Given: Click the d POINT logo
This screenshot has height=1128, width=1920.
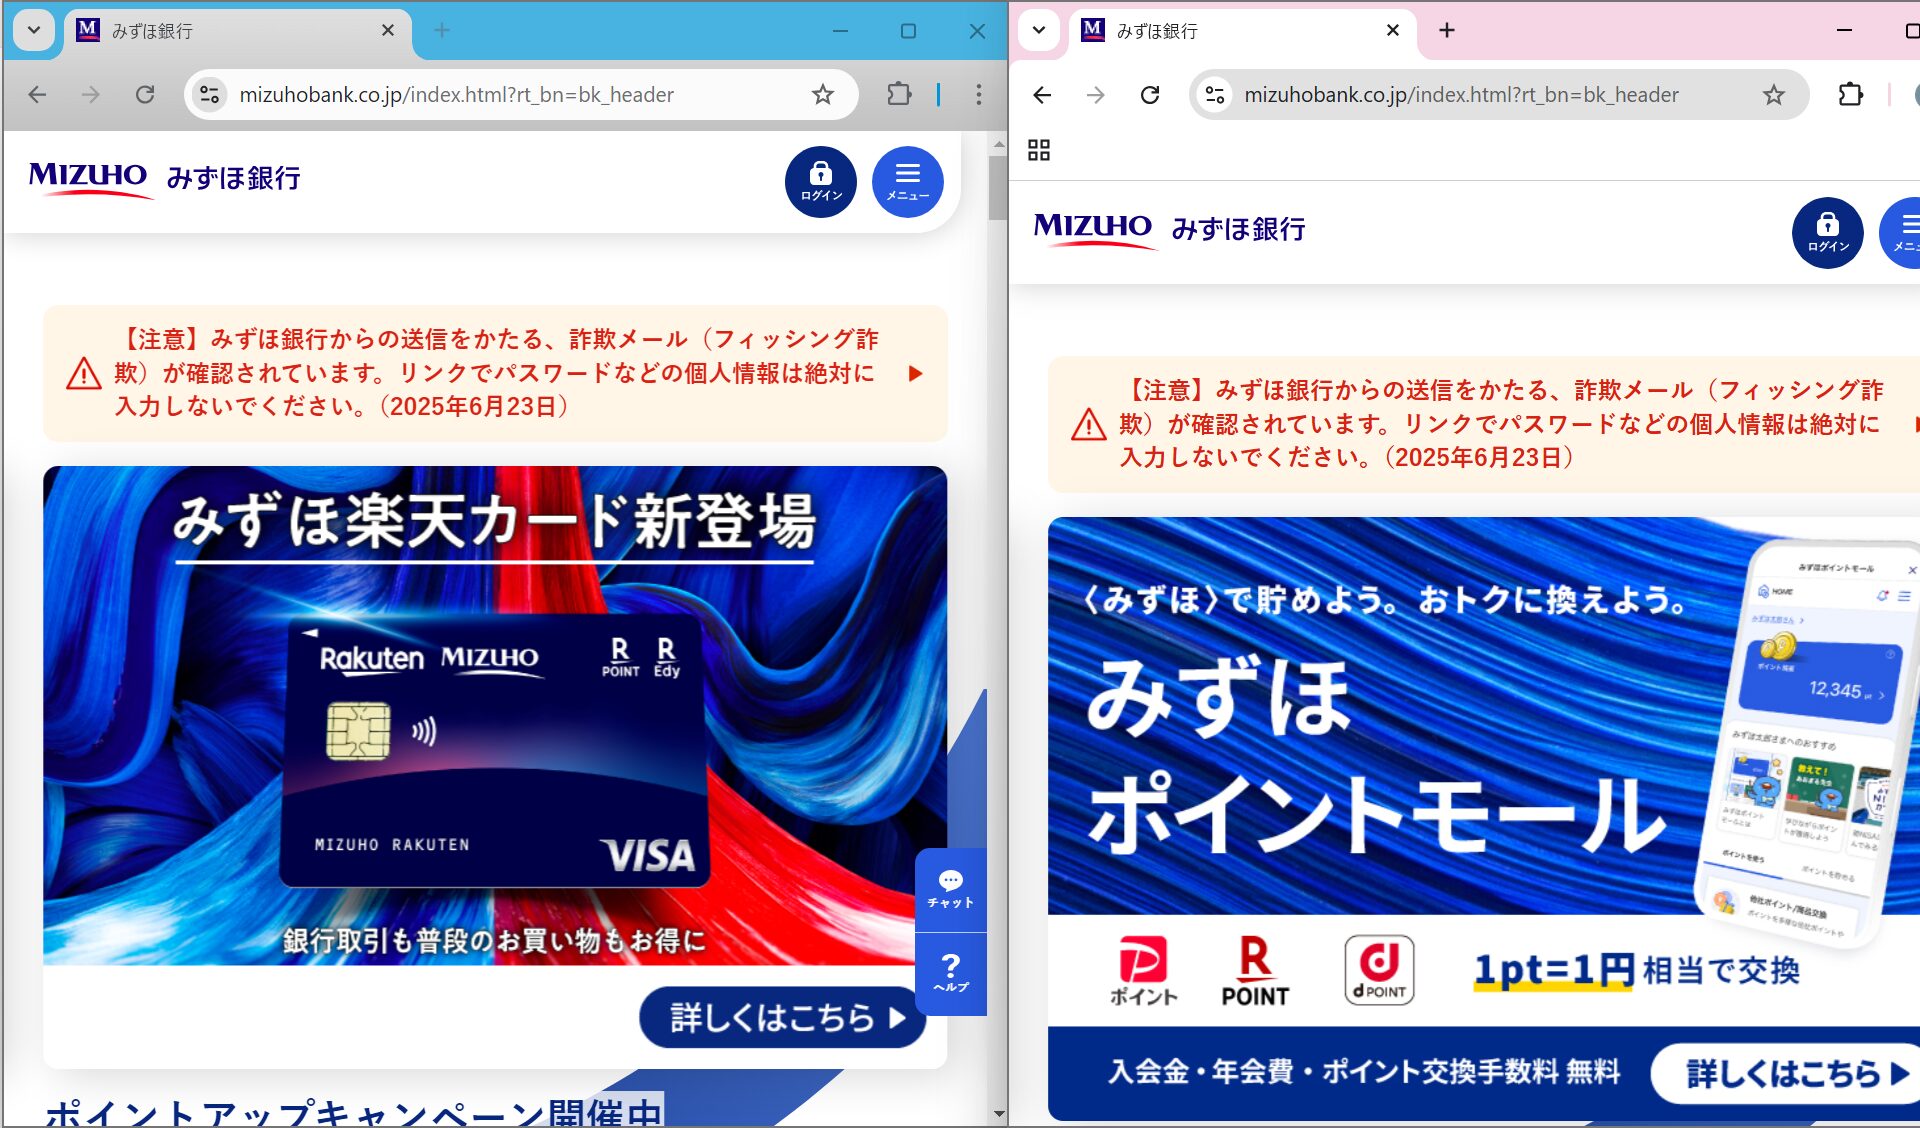Looking at the screenshot, I should [x=1379, y=970].
